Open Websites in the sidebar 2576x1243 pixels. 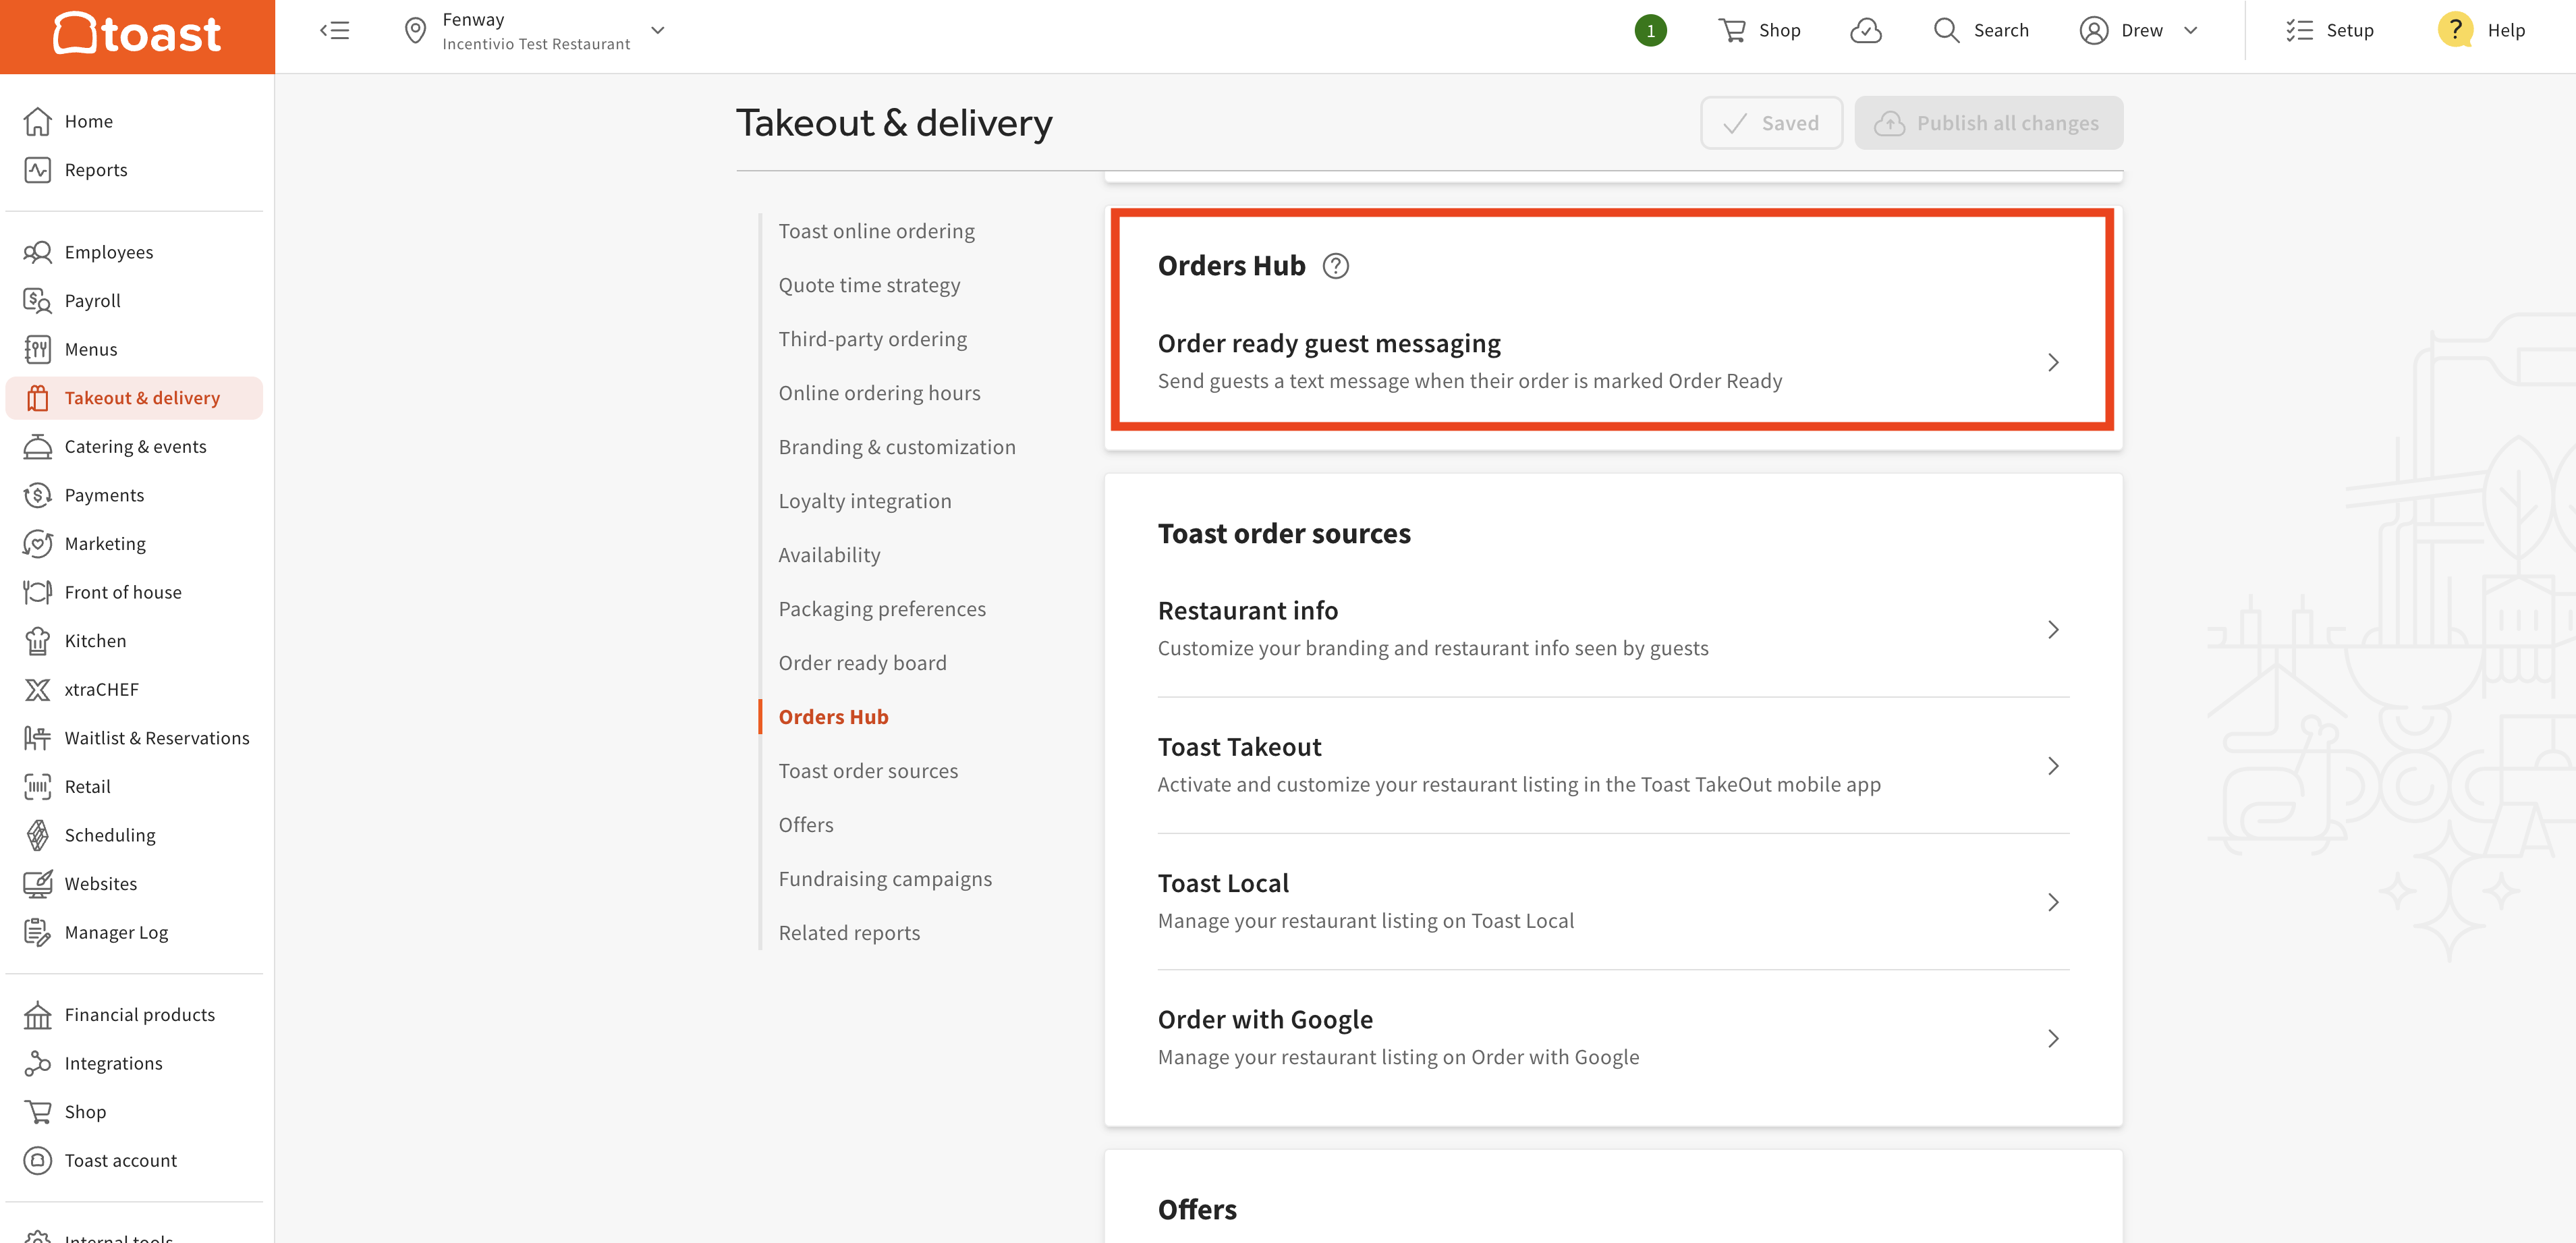pos(134,884)
